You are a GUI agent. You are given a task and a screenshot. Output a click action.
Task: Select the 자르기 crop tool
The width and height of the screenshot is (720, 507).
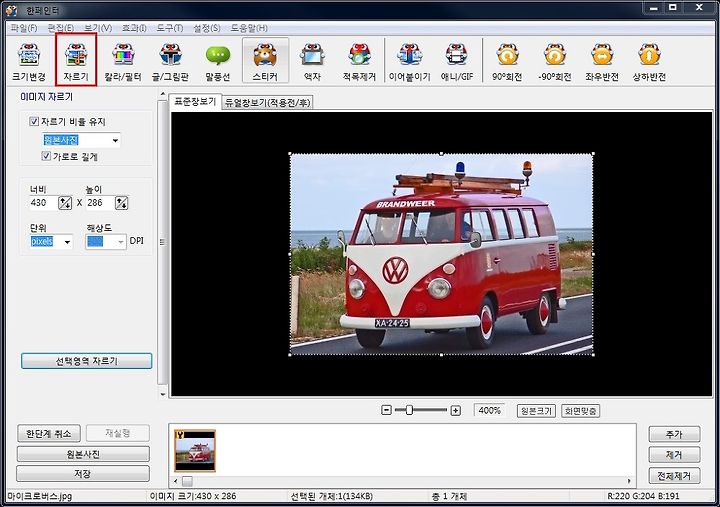pyautogui.click(x=76, y=62)
